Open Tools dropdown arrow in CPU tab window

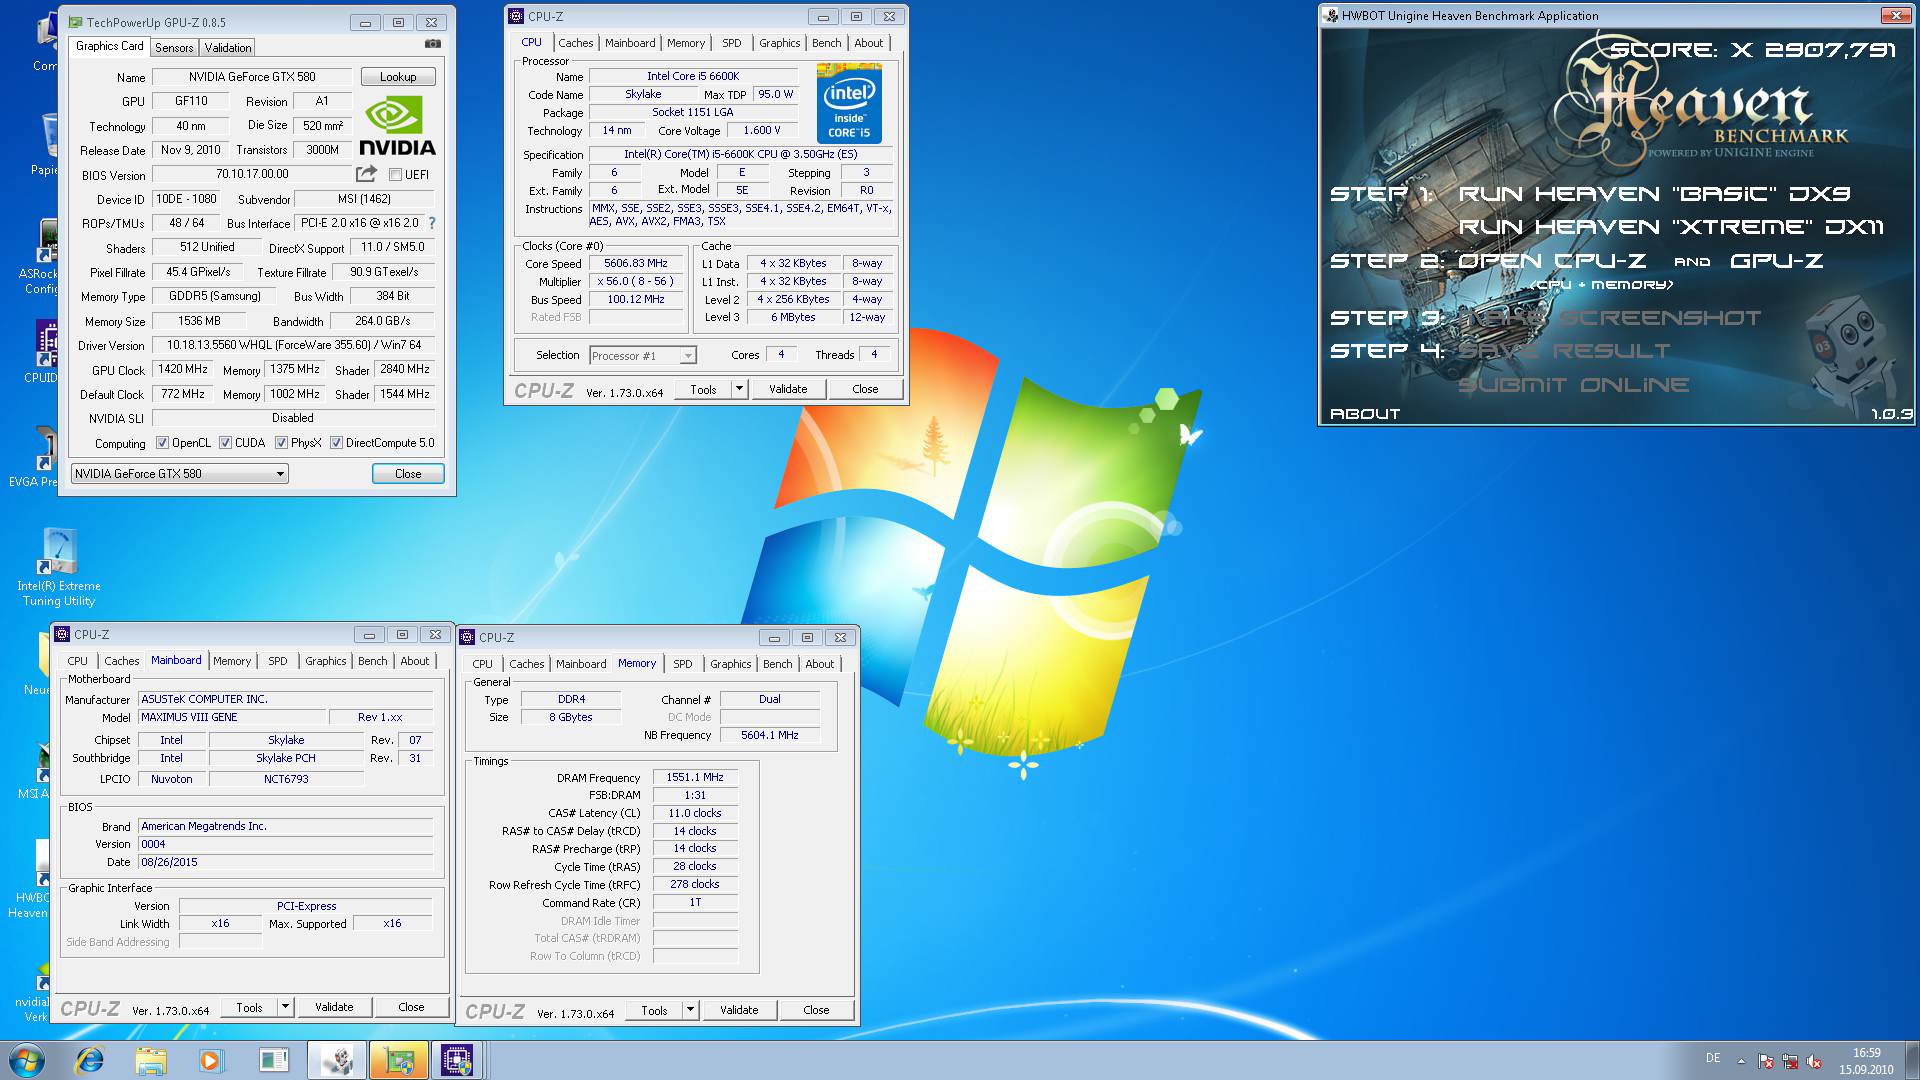pos(739,389)
